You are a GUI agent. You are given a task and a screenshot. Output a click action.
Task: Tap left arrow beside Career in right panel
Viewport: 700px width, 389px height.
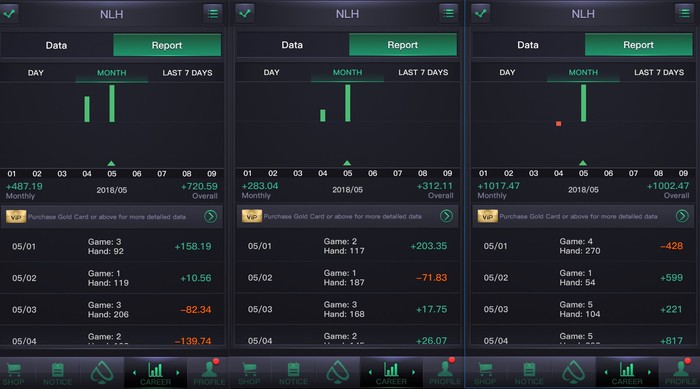[606, 372]
